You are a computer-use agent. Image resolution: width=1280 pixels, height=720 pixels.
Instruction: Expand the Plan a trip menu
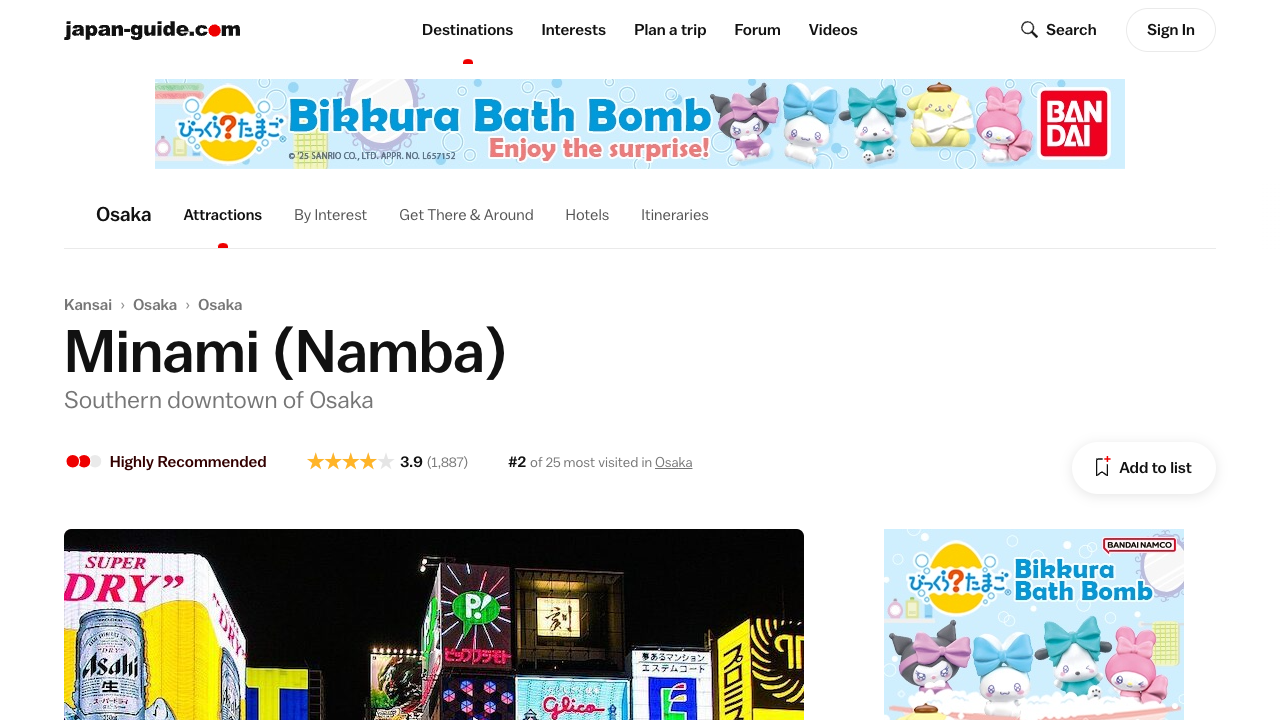click(x=670, y=30)
